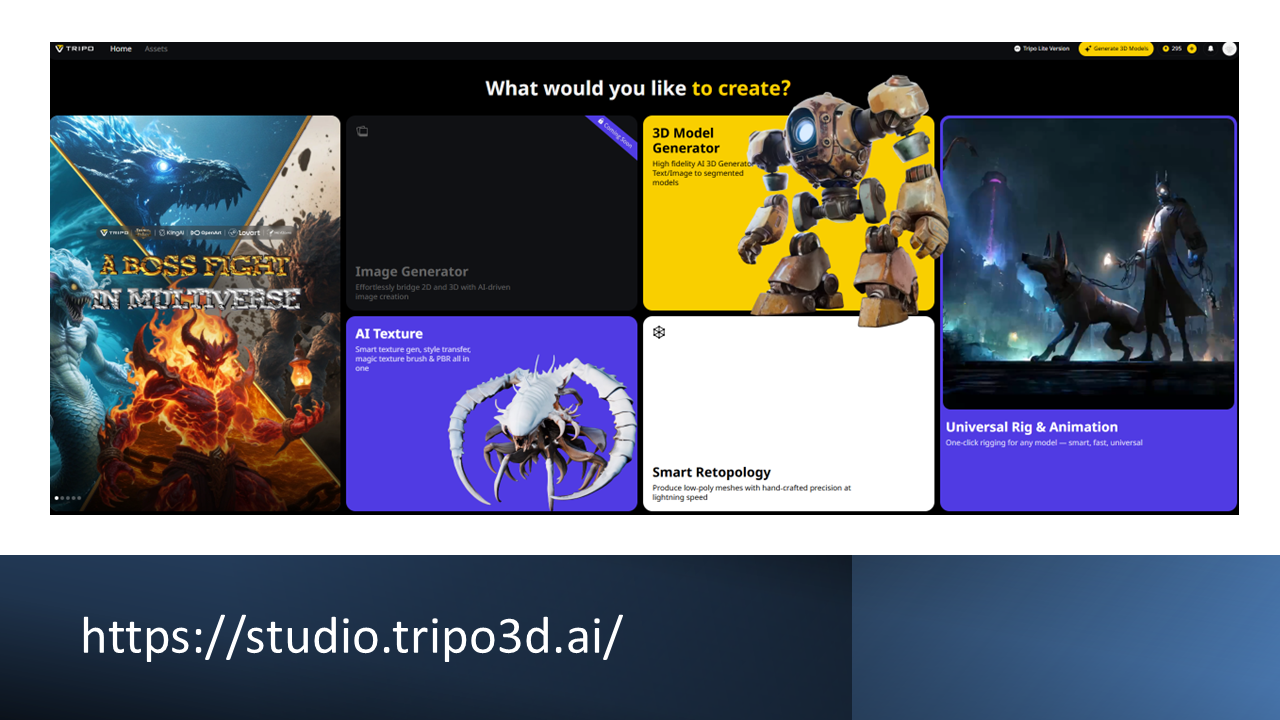Click the Tripo Lite Version switch
1280x720 pixels.
(1042, 49)
